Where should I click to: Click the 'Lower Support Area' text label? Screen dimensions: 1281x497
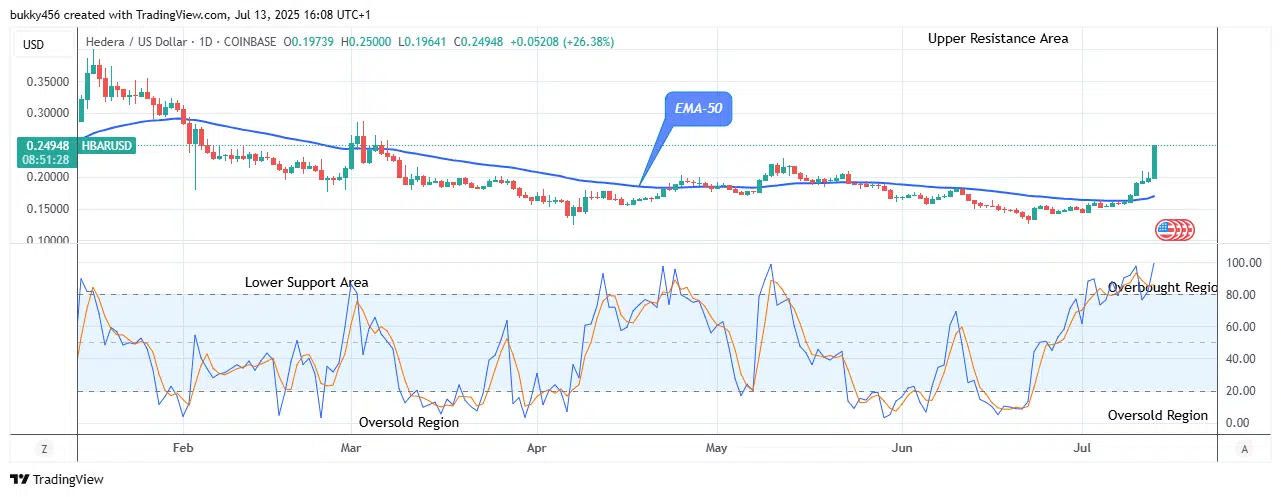coord(306,283)
